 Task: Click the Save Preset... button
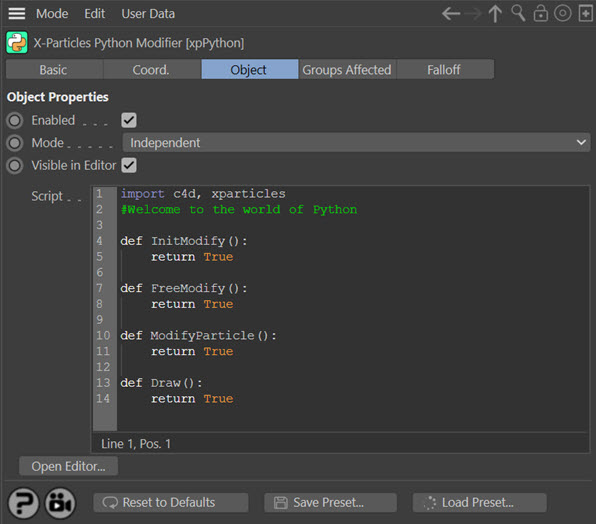tap(330, 502)
